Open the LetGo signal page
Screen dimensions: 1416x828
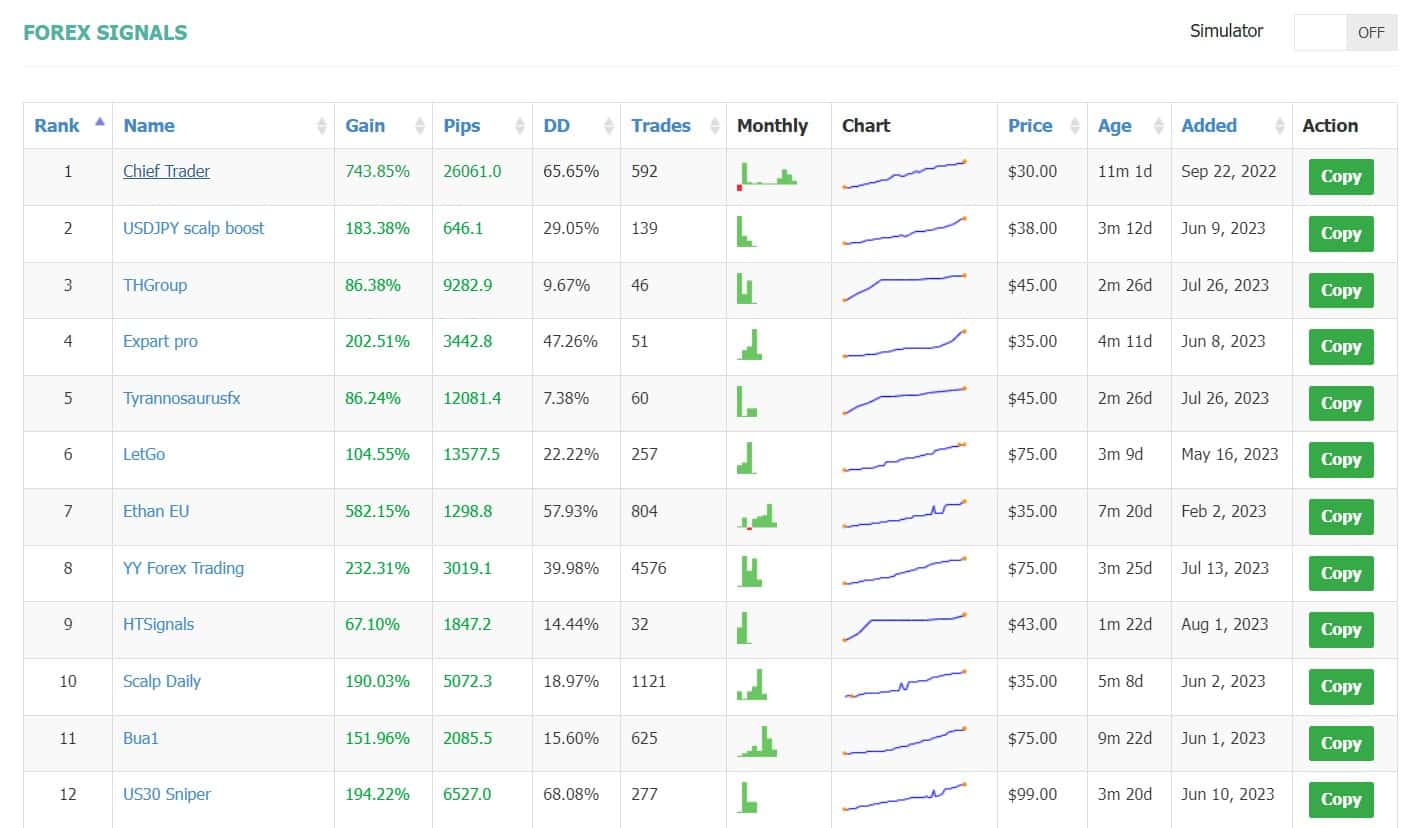[144, 454]
